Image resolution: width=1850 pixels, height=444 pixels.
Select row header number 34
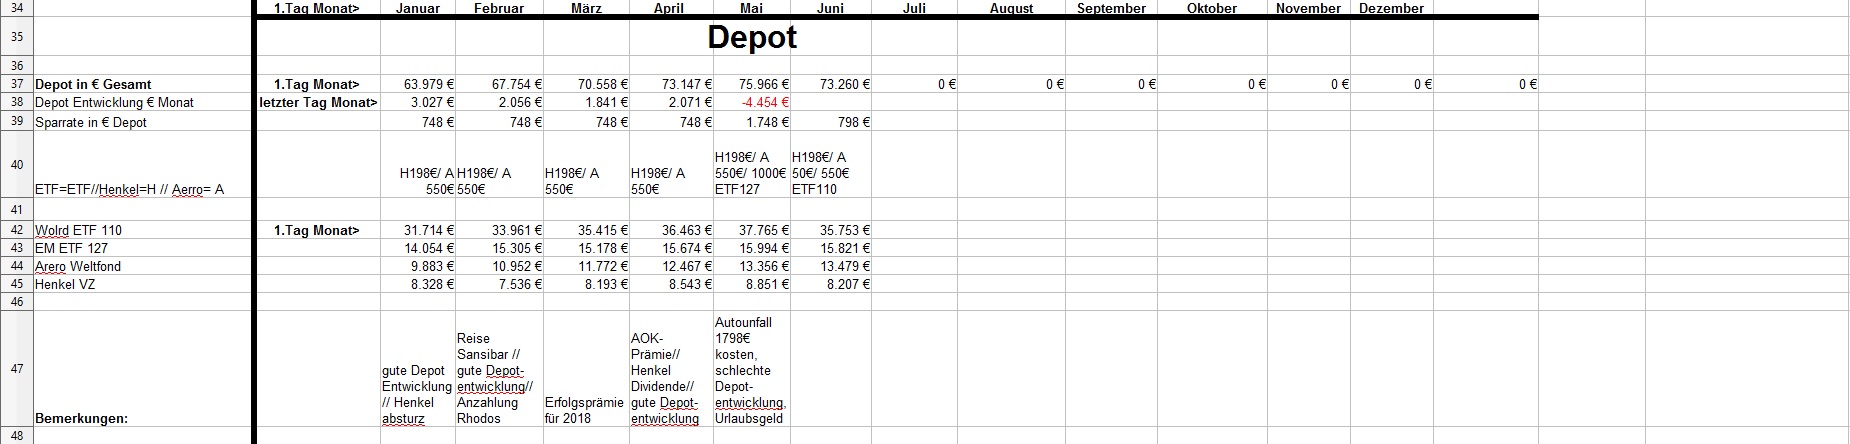(16, 8)
